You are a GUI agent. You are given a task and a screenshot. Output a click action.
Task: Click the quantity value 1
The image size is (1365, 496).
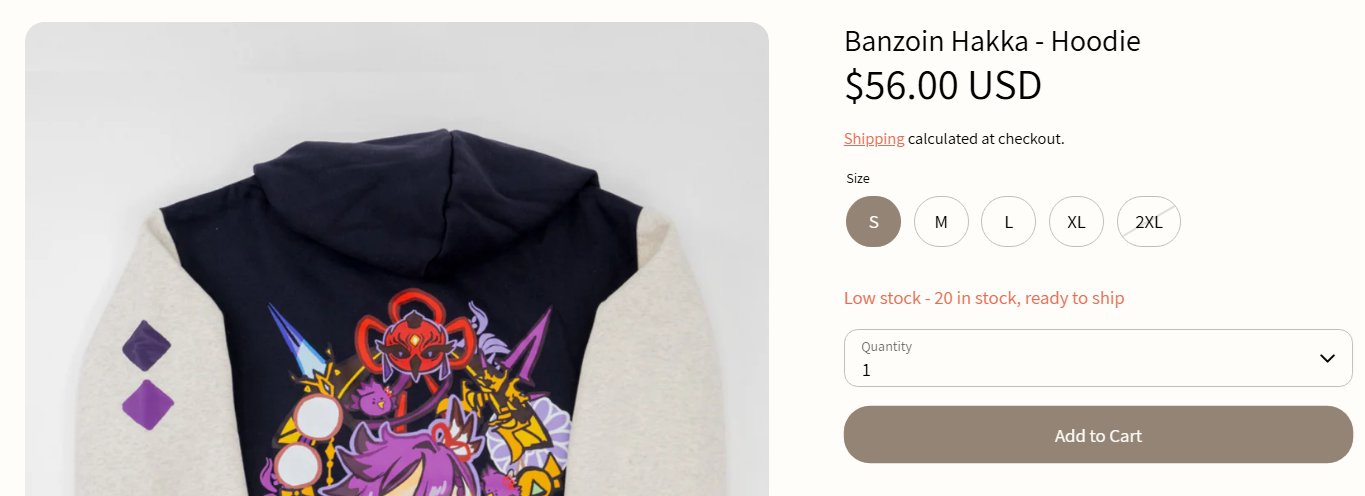(866, 370)
